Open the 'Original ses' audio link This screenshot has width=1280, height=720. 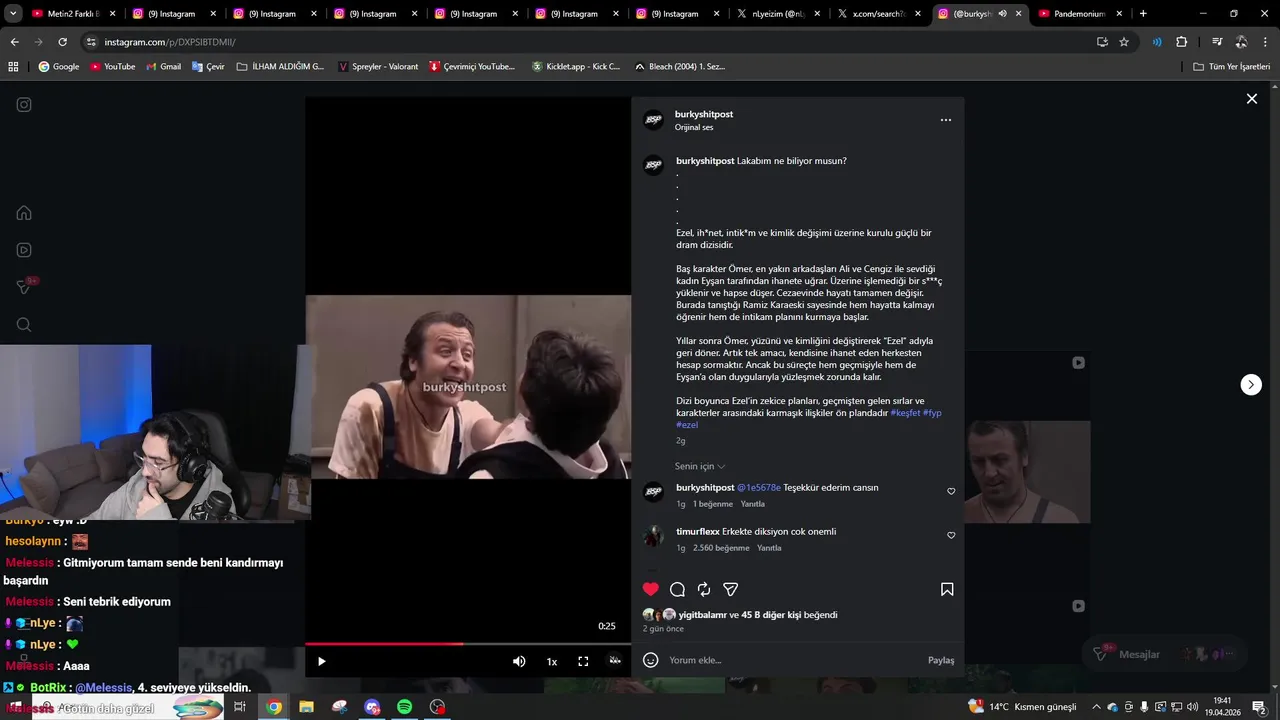pyautogui.click(x=694, y=128)
